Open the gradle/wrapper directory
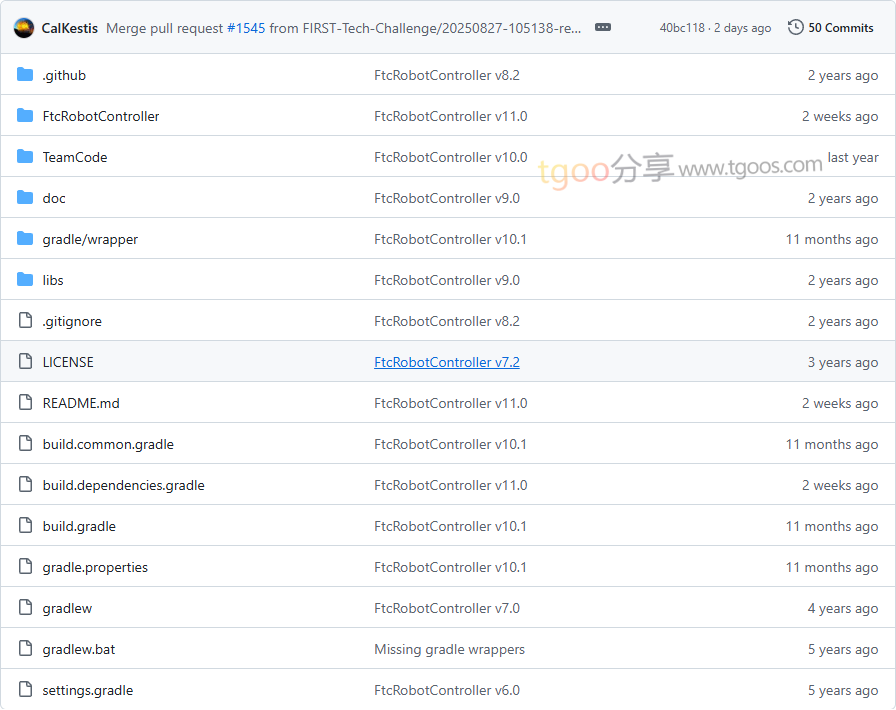Image resolution: width=896 pixels, height=710 pixels. [x=90, y=240]
